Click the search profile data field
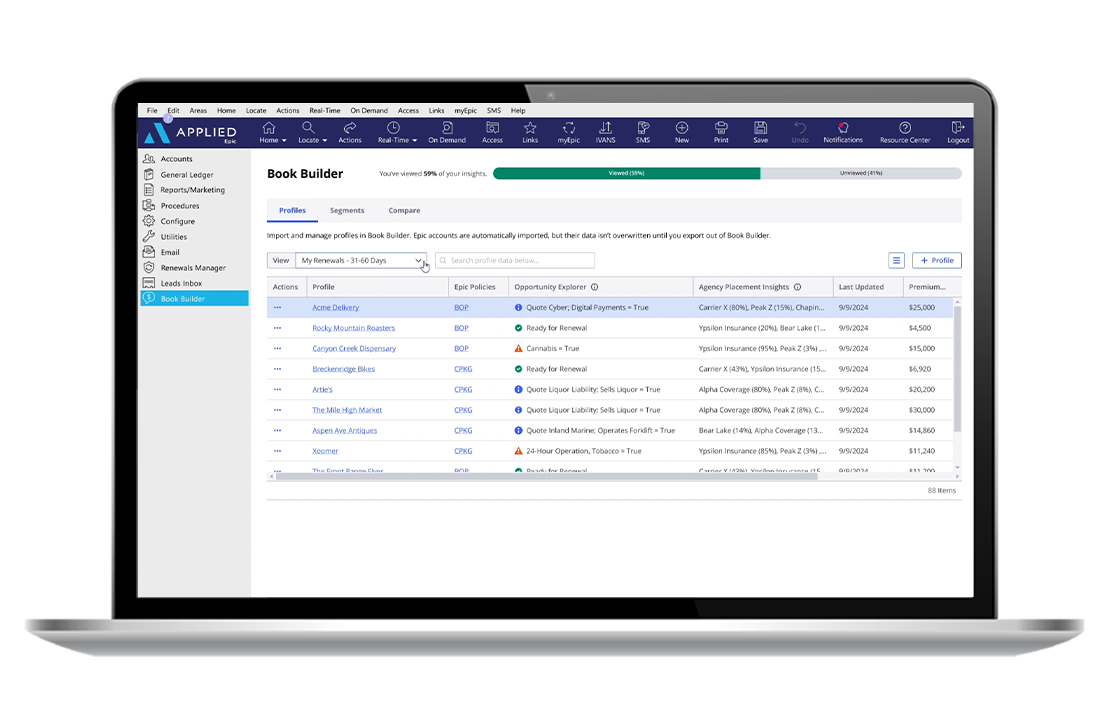This screenshot has height=728, width=1120. (515, 260)
